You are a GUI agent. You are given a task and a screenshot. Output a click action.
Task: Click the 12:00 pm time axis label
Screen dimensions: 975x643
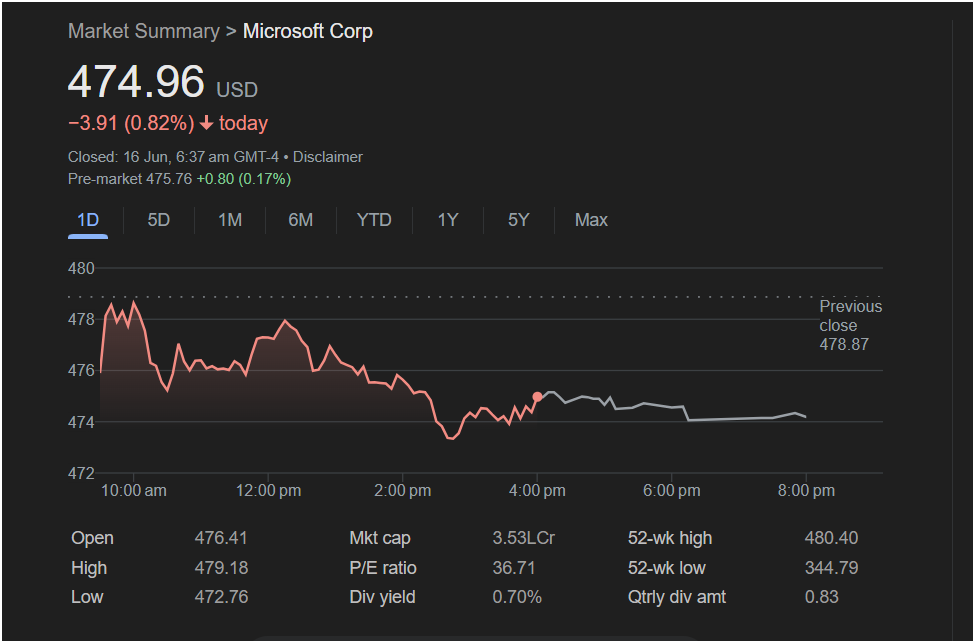point(269,491)
